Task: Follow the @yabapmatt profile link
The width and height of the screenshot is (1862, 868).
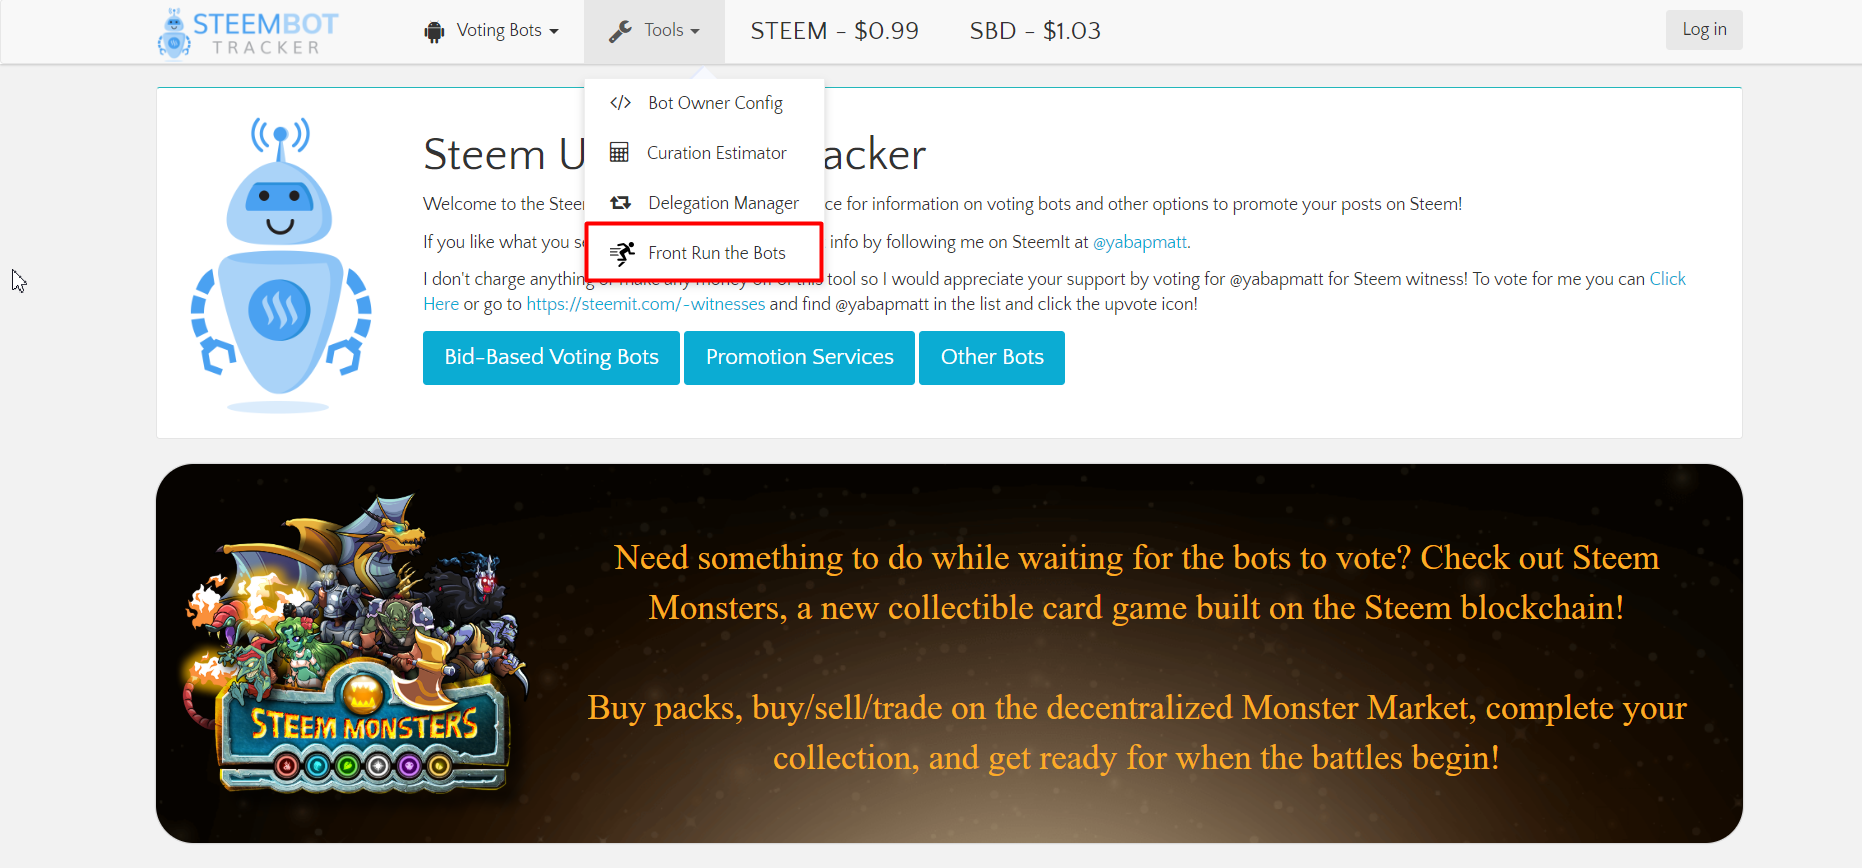Action: coord(1140,242)
